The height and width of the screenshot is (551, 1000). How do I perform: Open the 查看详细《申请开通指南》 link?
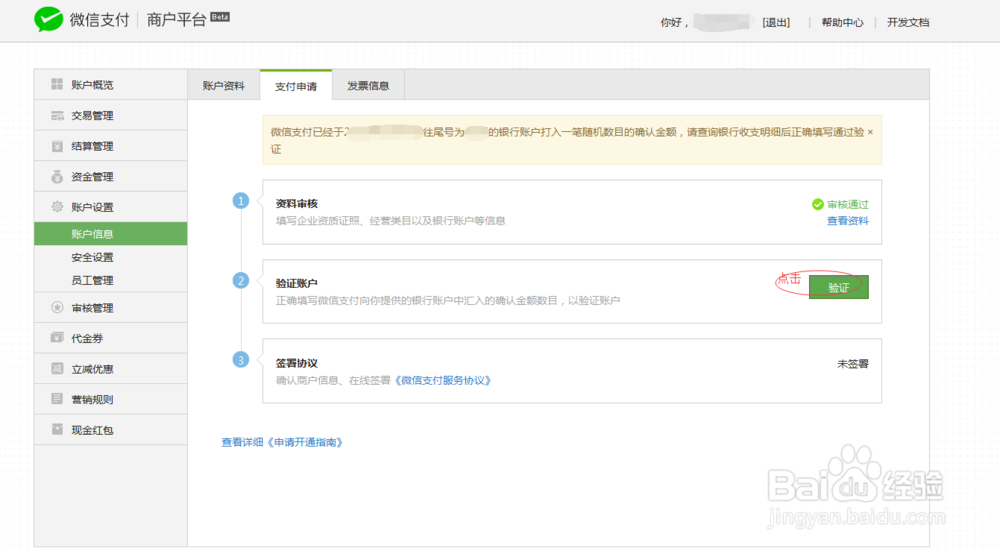tap(282, 442)
